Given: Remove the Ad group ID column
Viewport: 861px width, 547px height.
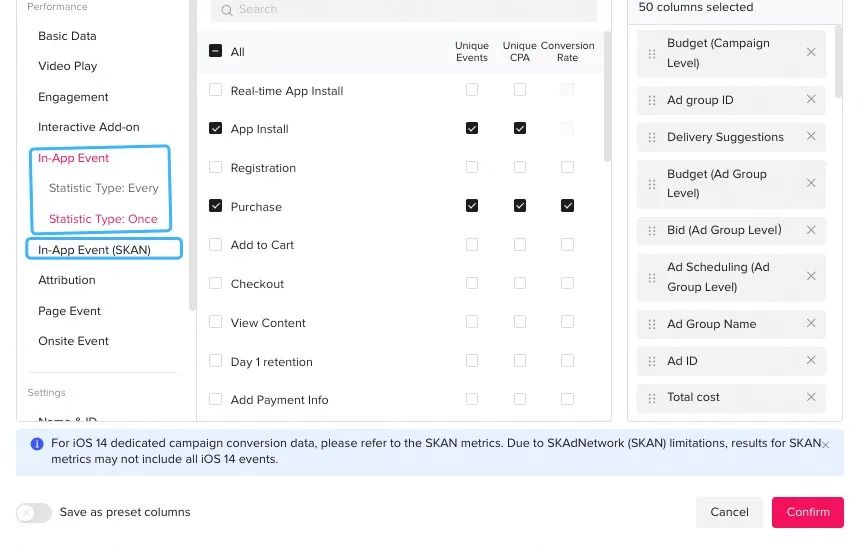Looking at the screenshot, I should [811, 100].
